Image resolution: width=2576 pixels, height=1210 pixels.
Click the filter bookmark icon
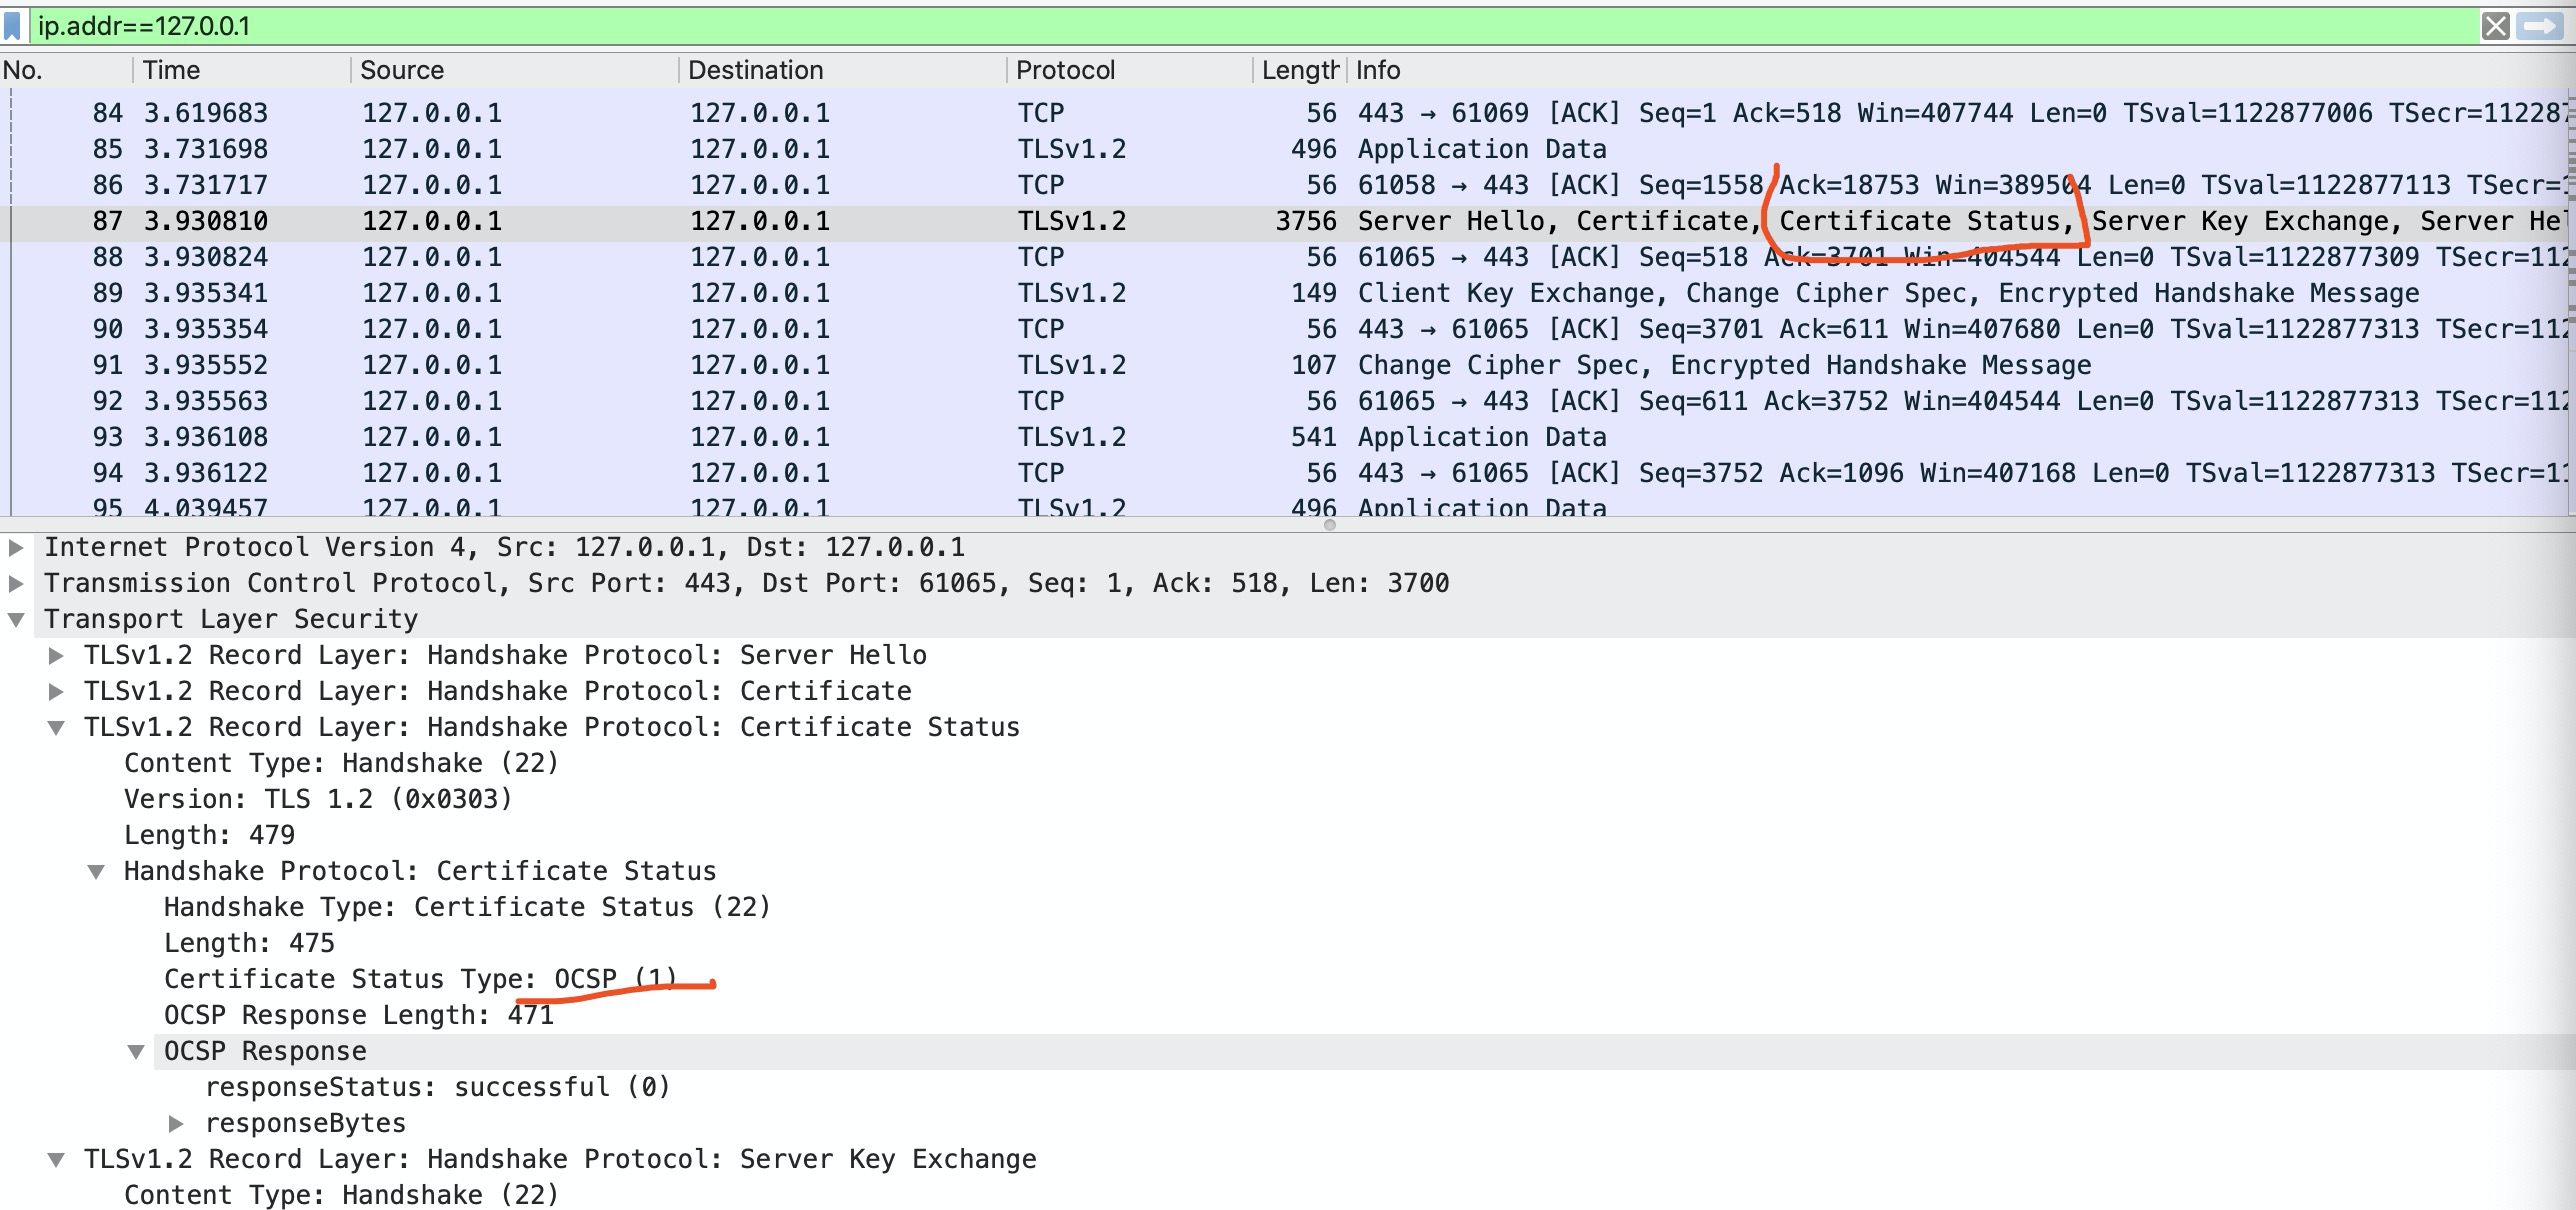click(14, 27)
